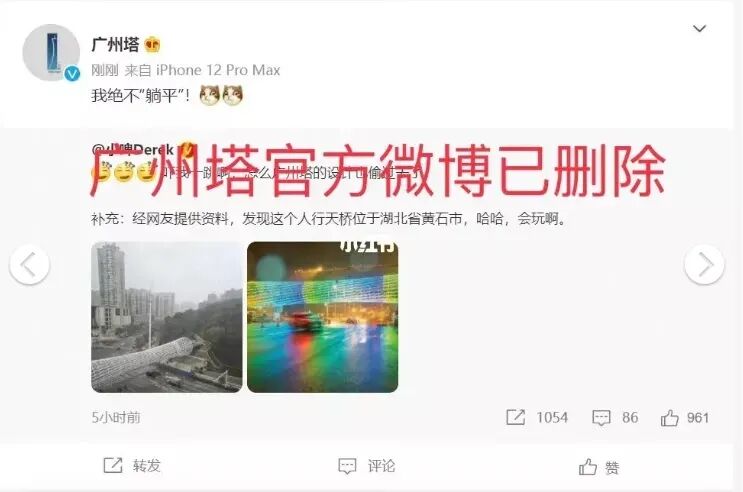This screenshot has height=492, width=743.
Task: Open the @小啤Derek user mention
Action: pos(133,150)
